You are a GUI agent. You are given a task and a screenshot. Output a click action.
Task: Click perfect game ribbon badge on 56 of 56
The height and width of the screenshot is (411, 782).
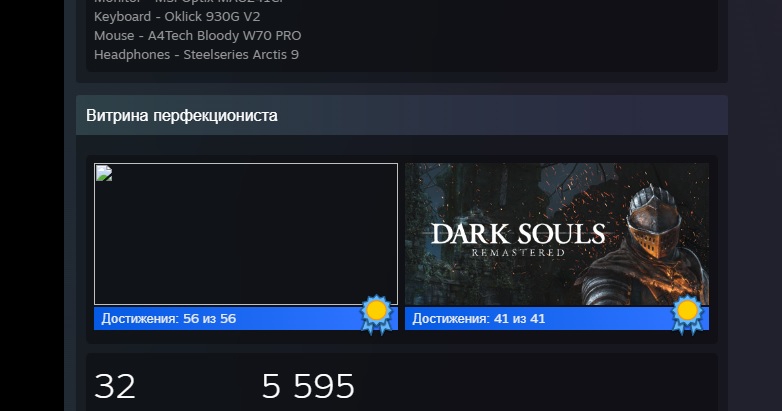[377, 314]
